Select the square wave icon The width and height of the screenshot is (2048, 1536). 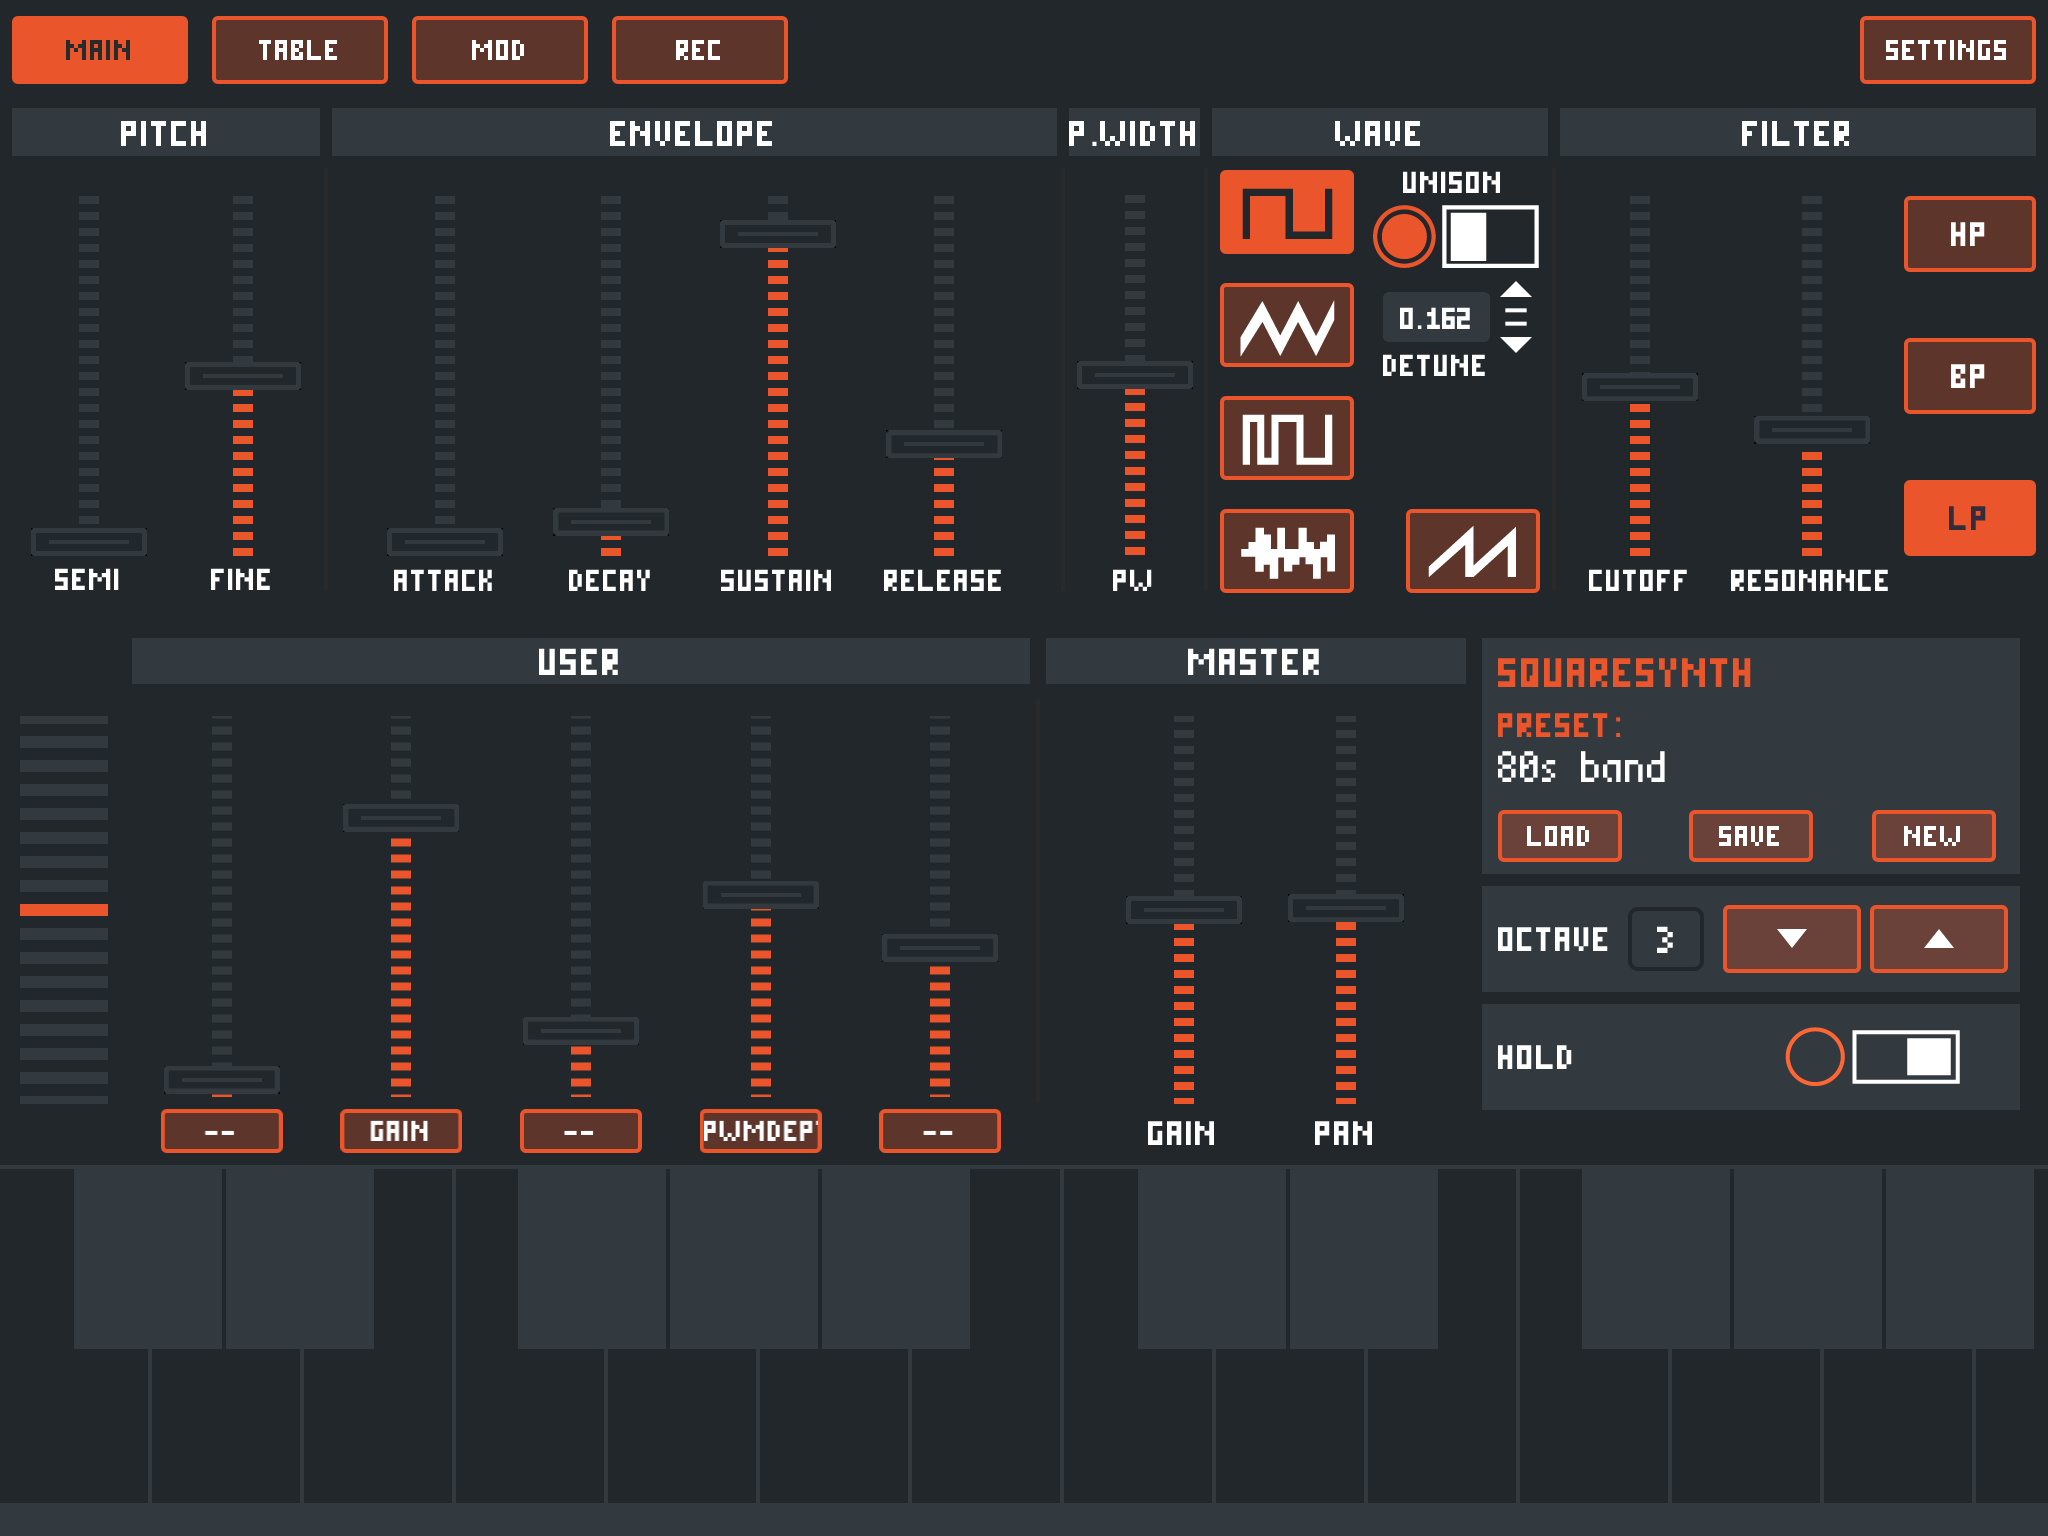1286,212
